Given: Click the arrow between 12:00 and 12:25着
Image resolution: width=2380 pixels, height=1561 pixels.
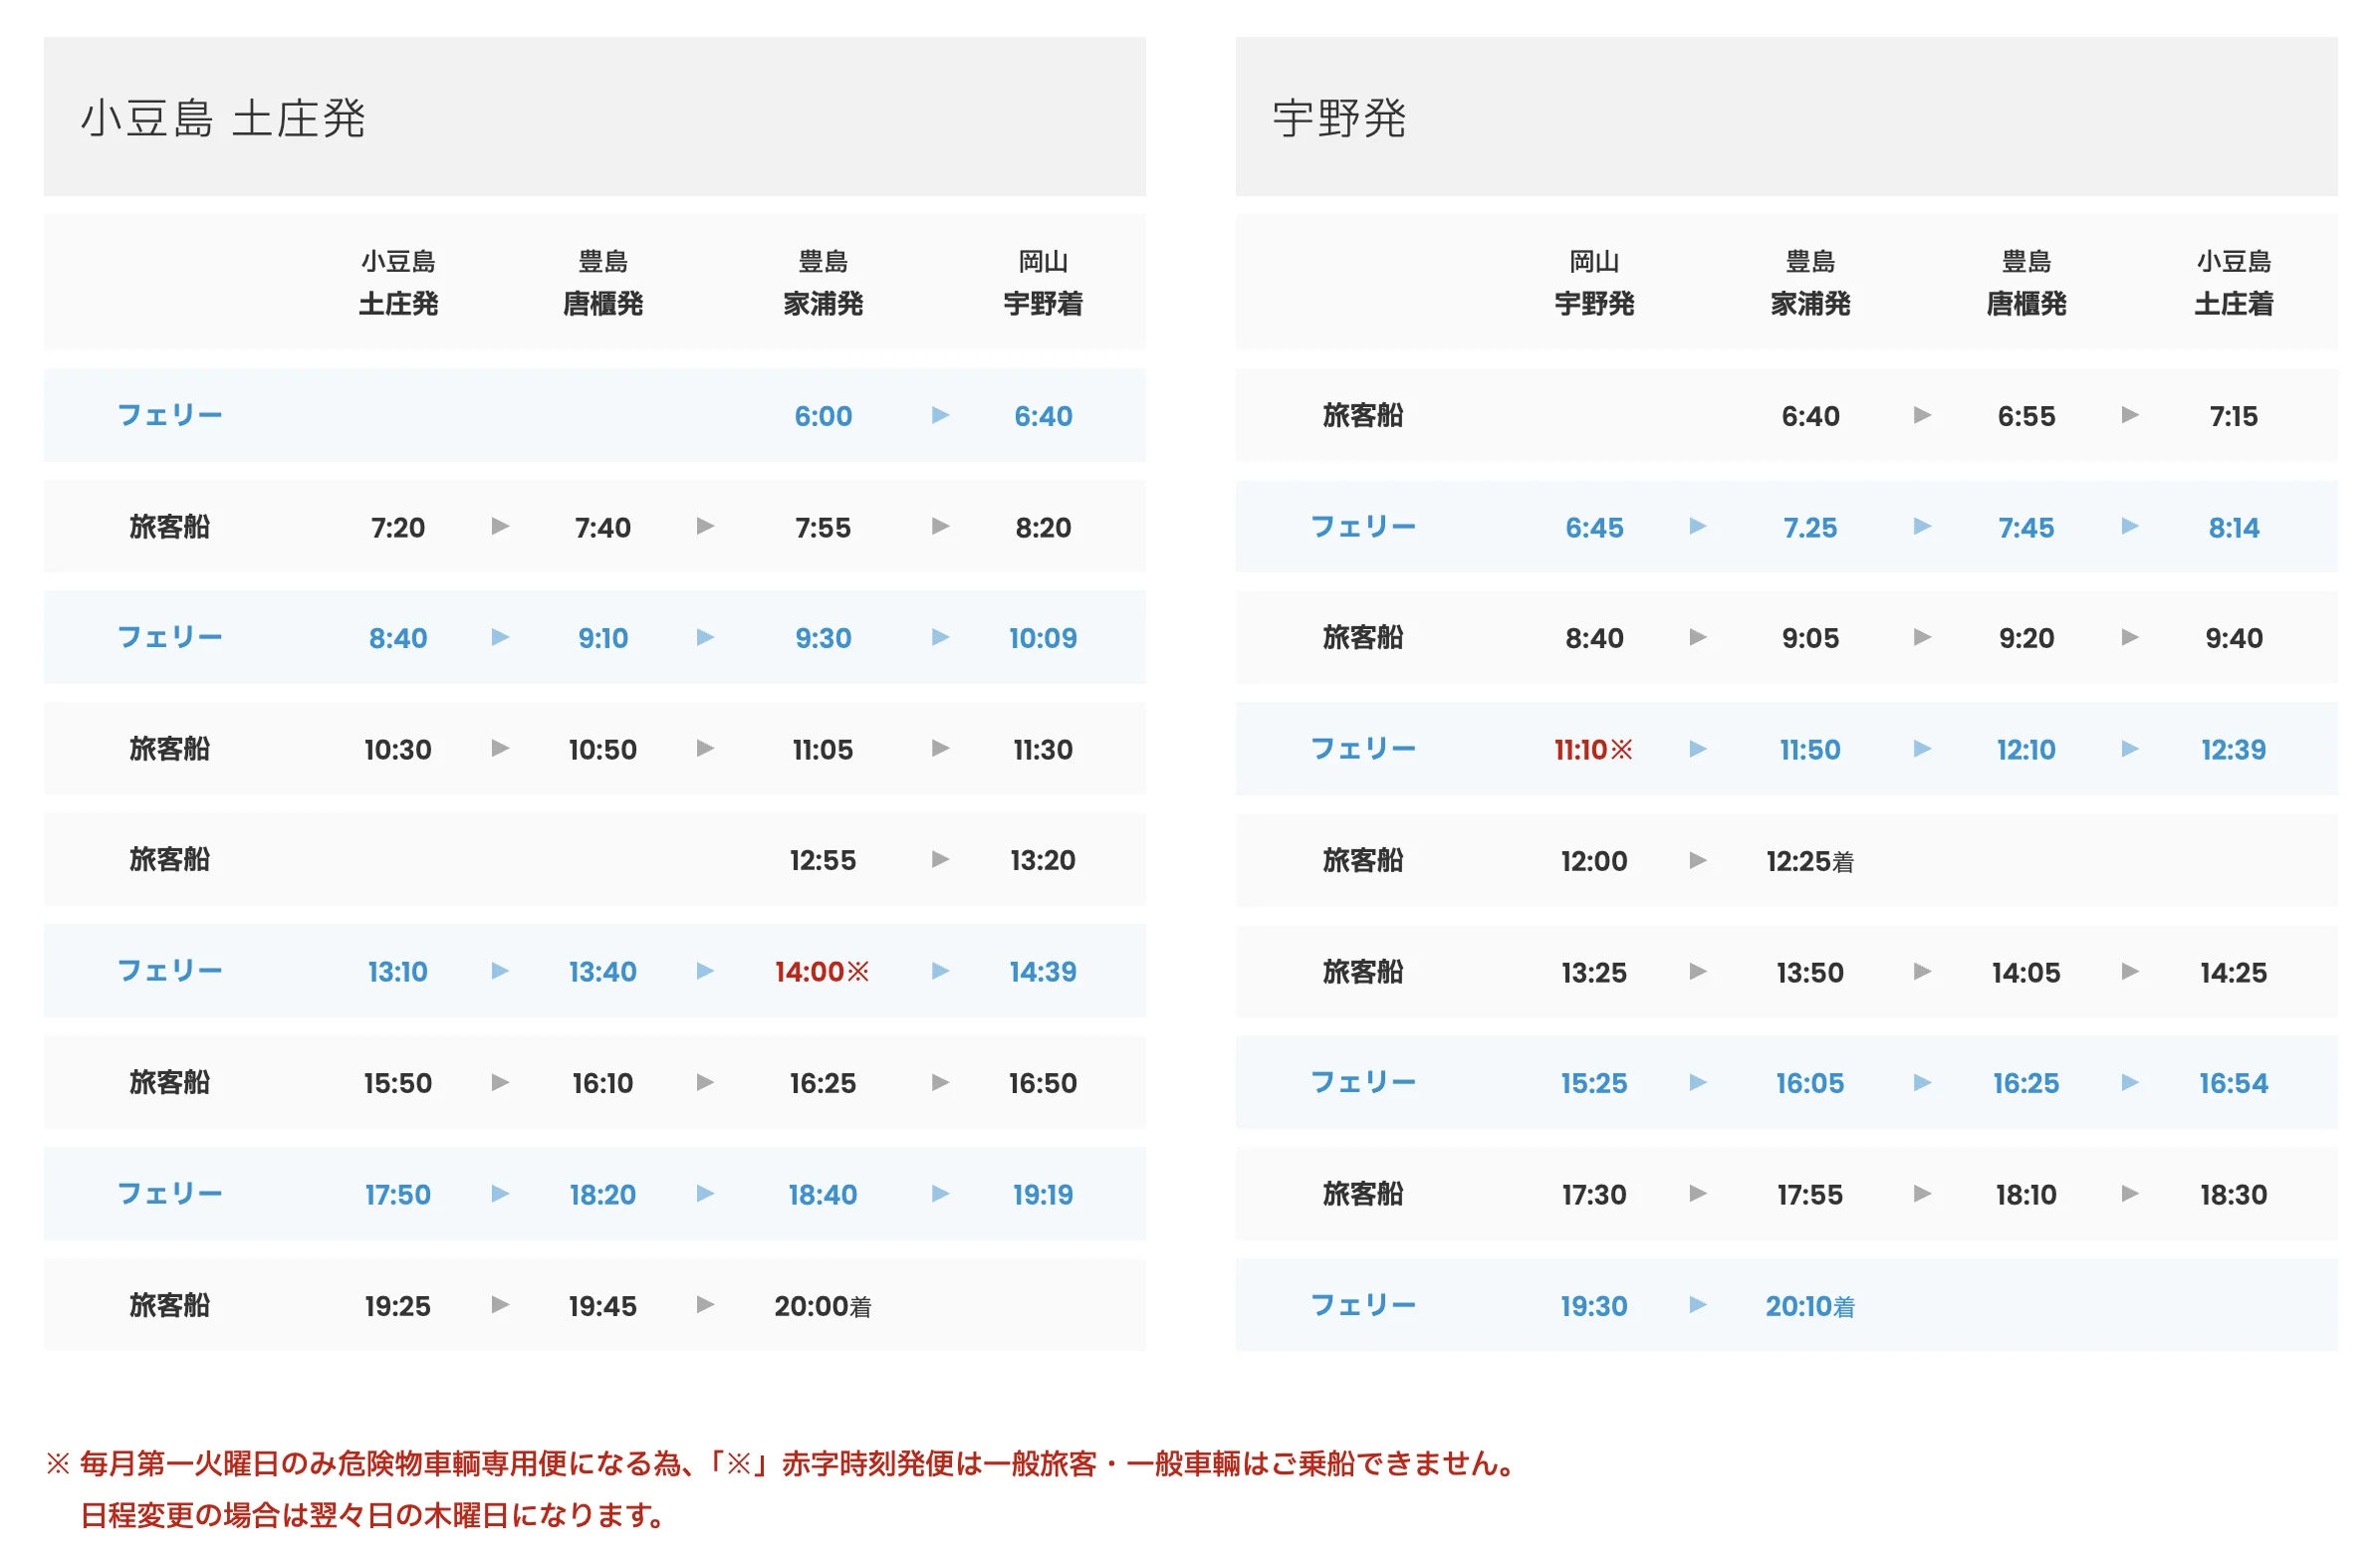Looking at the screenshot, I should pos(1697,860).
